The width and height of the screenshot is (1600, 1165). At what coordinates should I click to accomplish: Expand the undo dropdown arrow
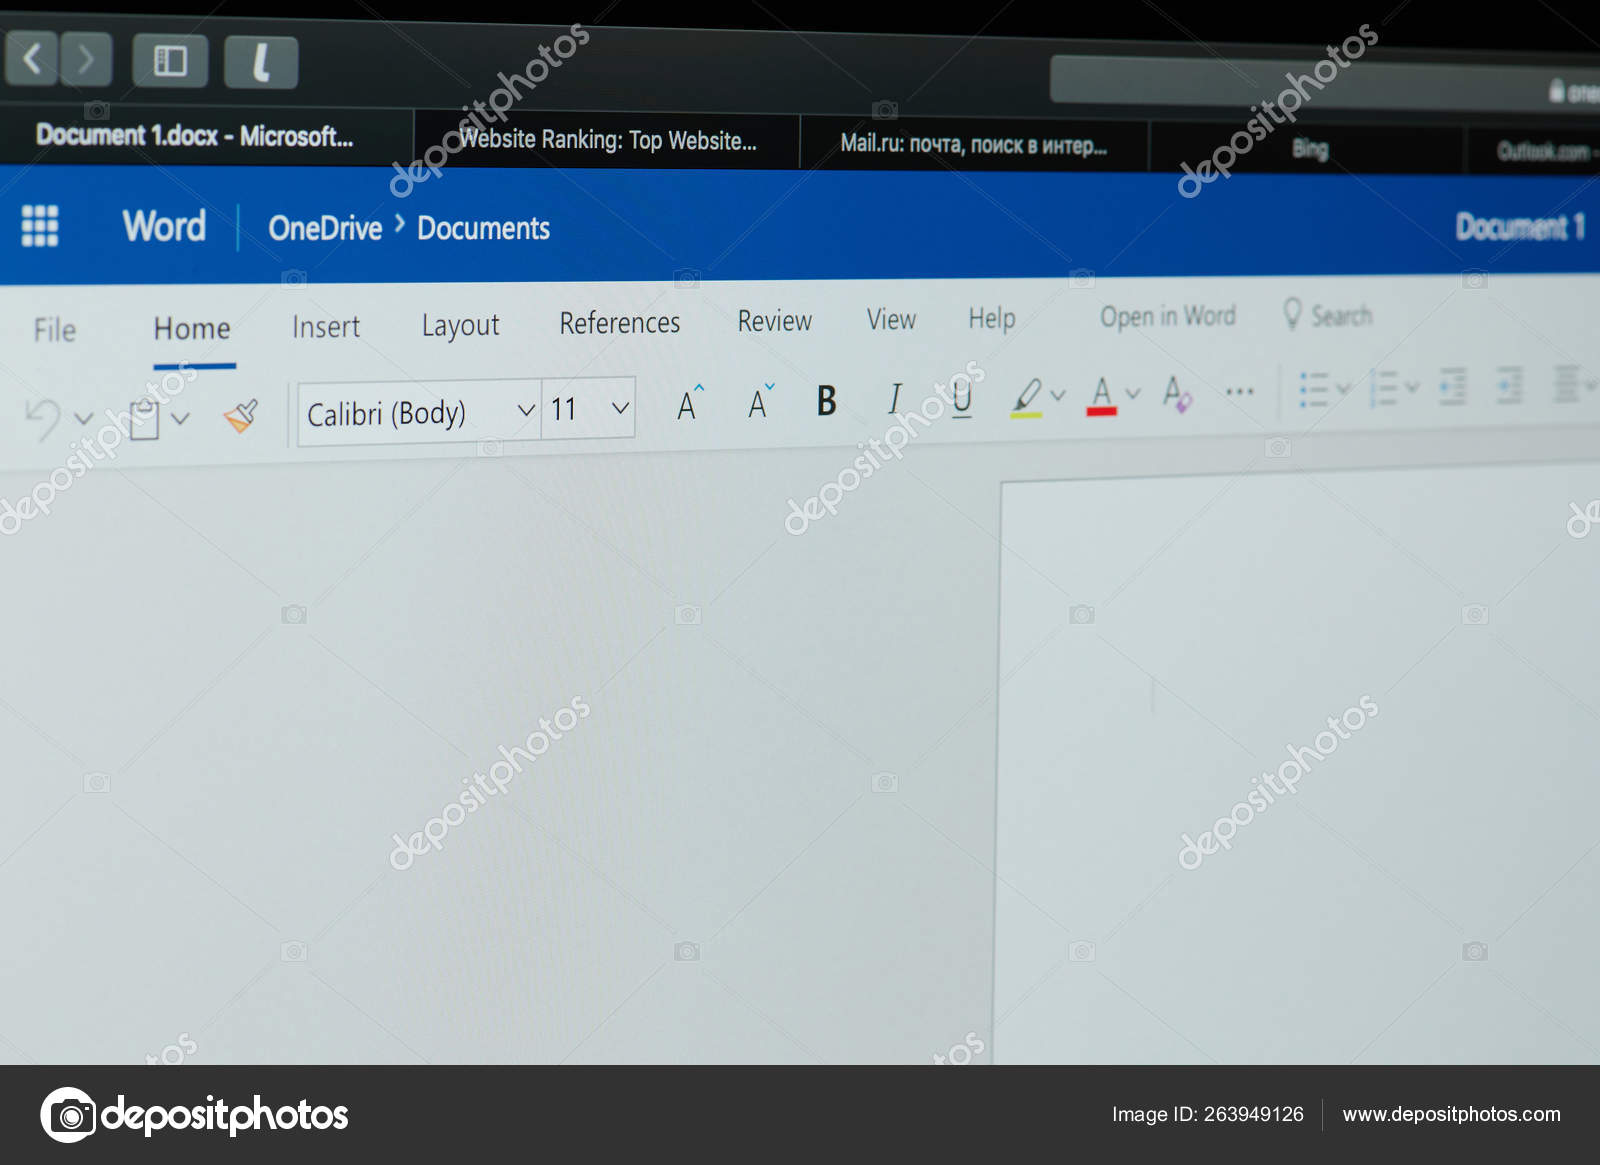click(84, 418)
